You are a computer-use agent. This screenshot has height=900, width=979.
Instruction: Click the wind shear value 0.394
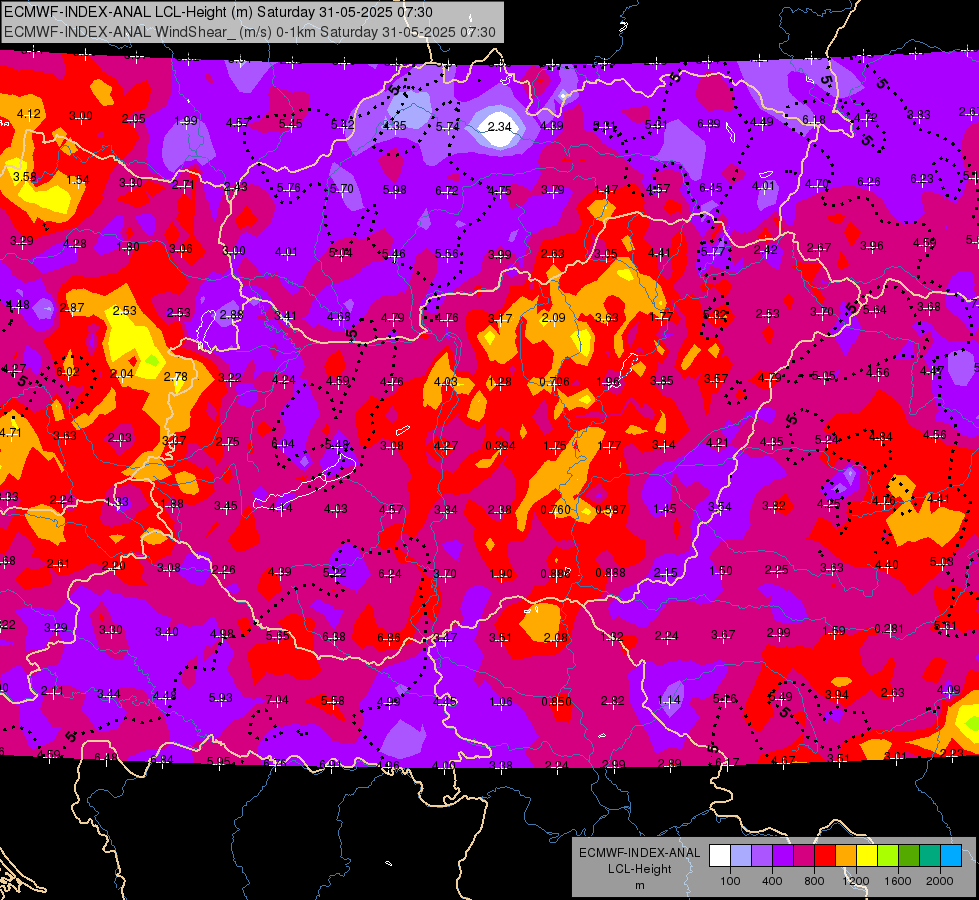[500, 446]
